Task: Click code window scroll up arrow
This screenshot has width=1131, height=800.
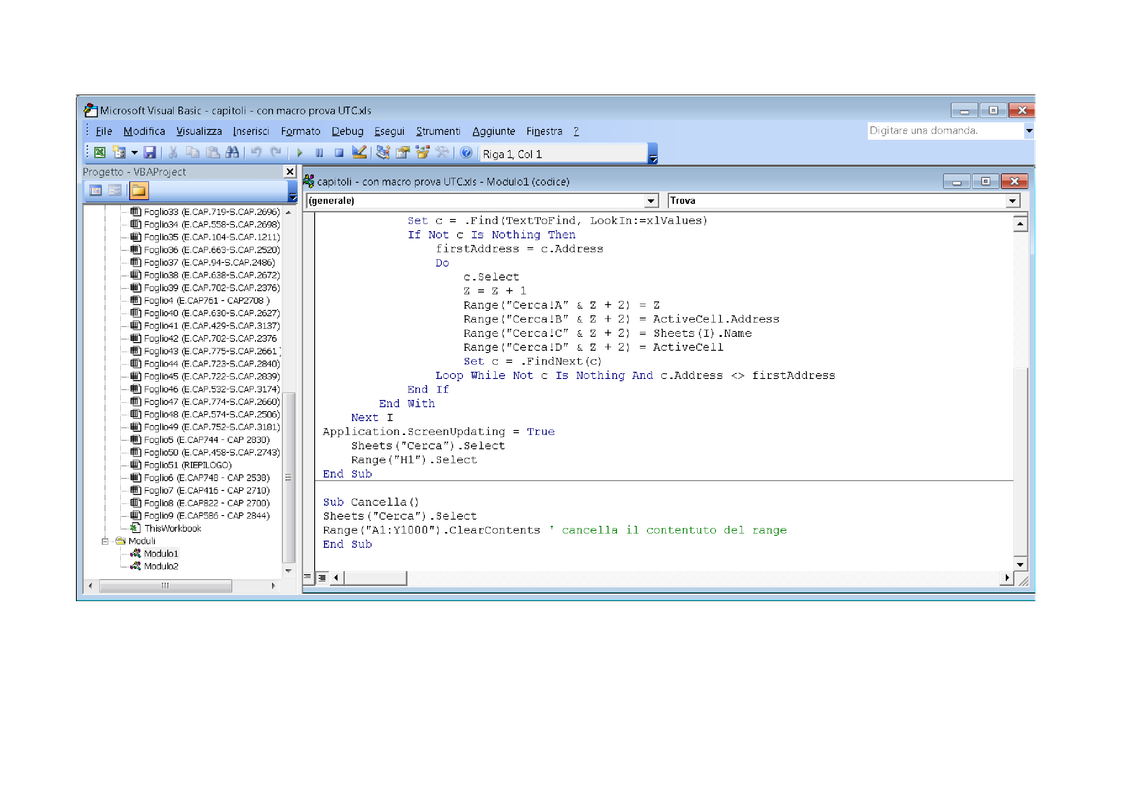Action: click(x=1020, y=224)
